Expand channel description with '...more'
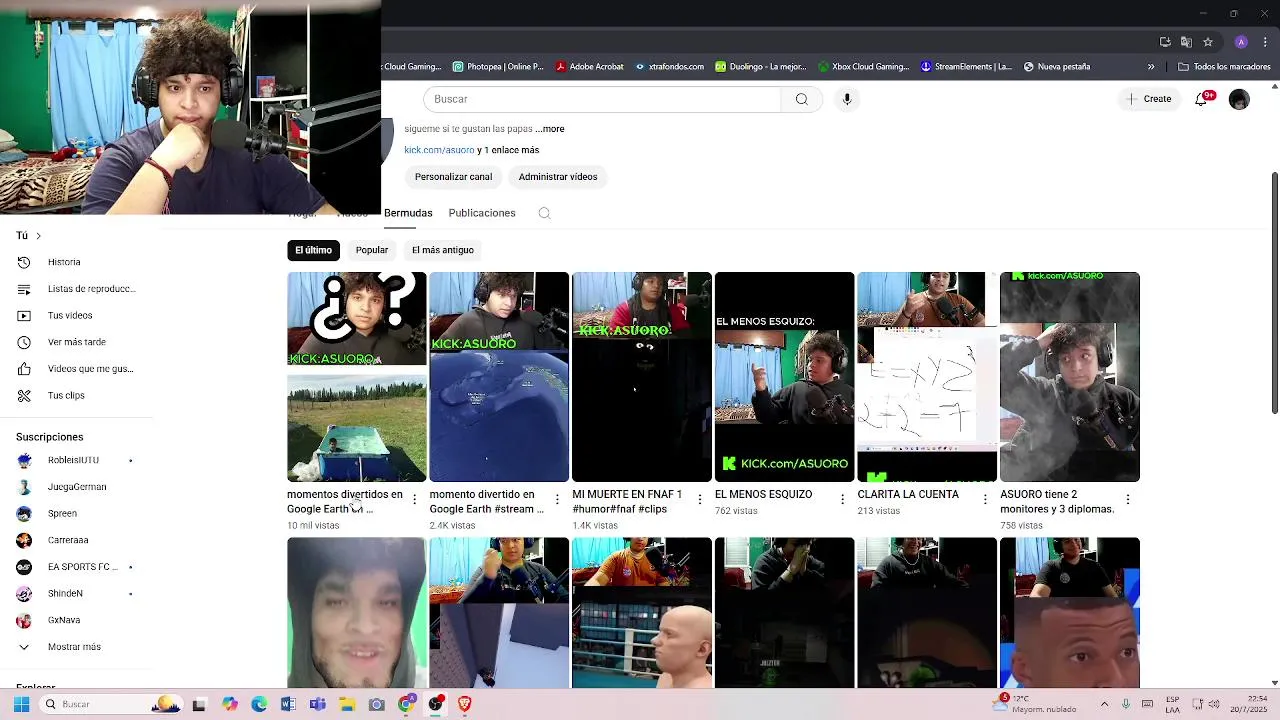The image size is (1280, 720). point(550,129)
